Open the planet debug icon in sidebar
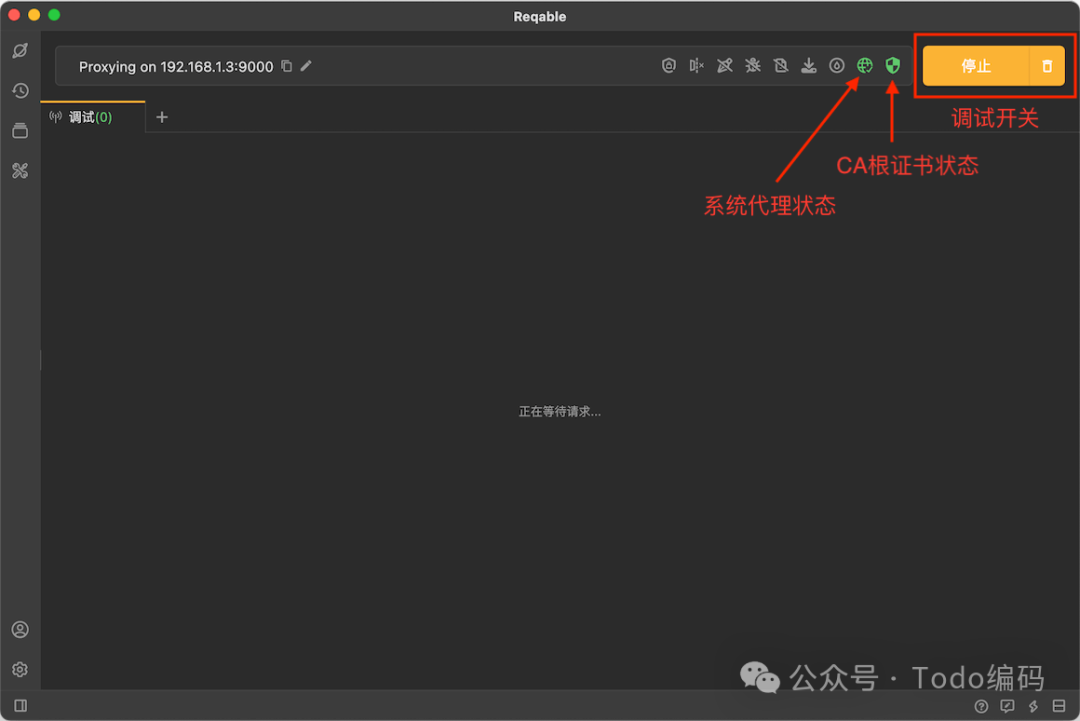Image resolution: width=1080 pixels, height=721 pixels. pos(20,50)
